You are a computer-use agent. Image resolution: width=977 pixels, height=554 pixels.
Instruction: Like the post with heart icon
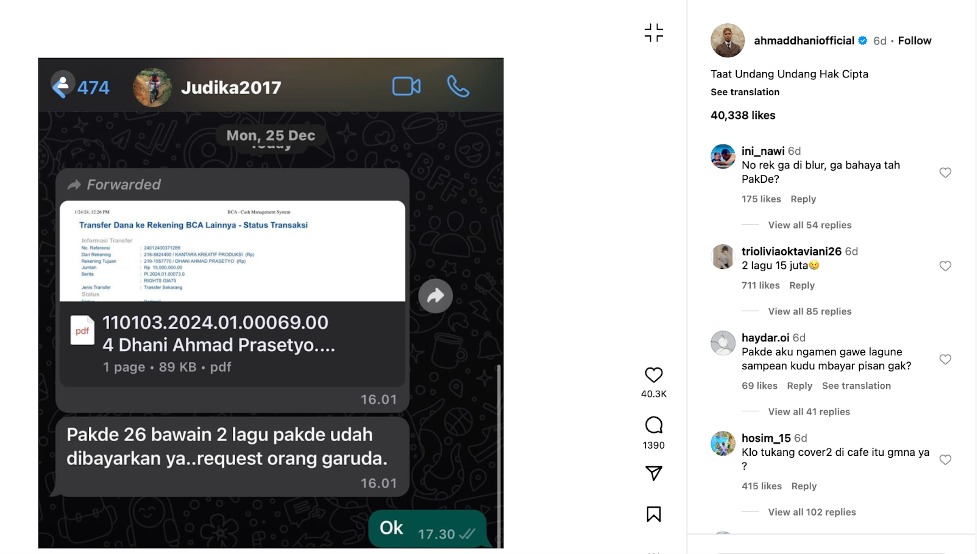pos(654,375)
